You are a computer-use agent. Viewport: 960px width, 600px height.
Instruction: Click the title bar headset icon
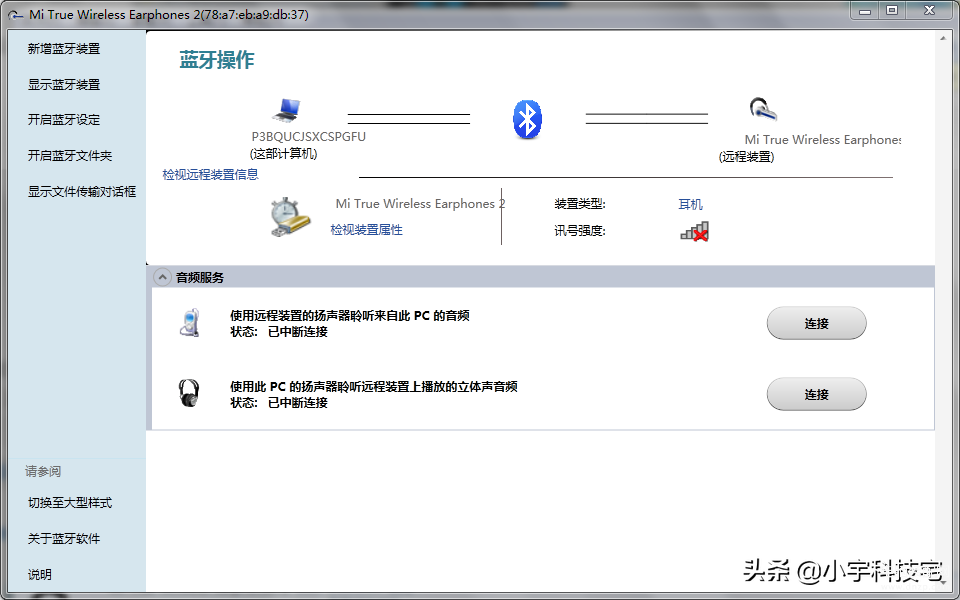pyautogui.click(x=17, y=14)
